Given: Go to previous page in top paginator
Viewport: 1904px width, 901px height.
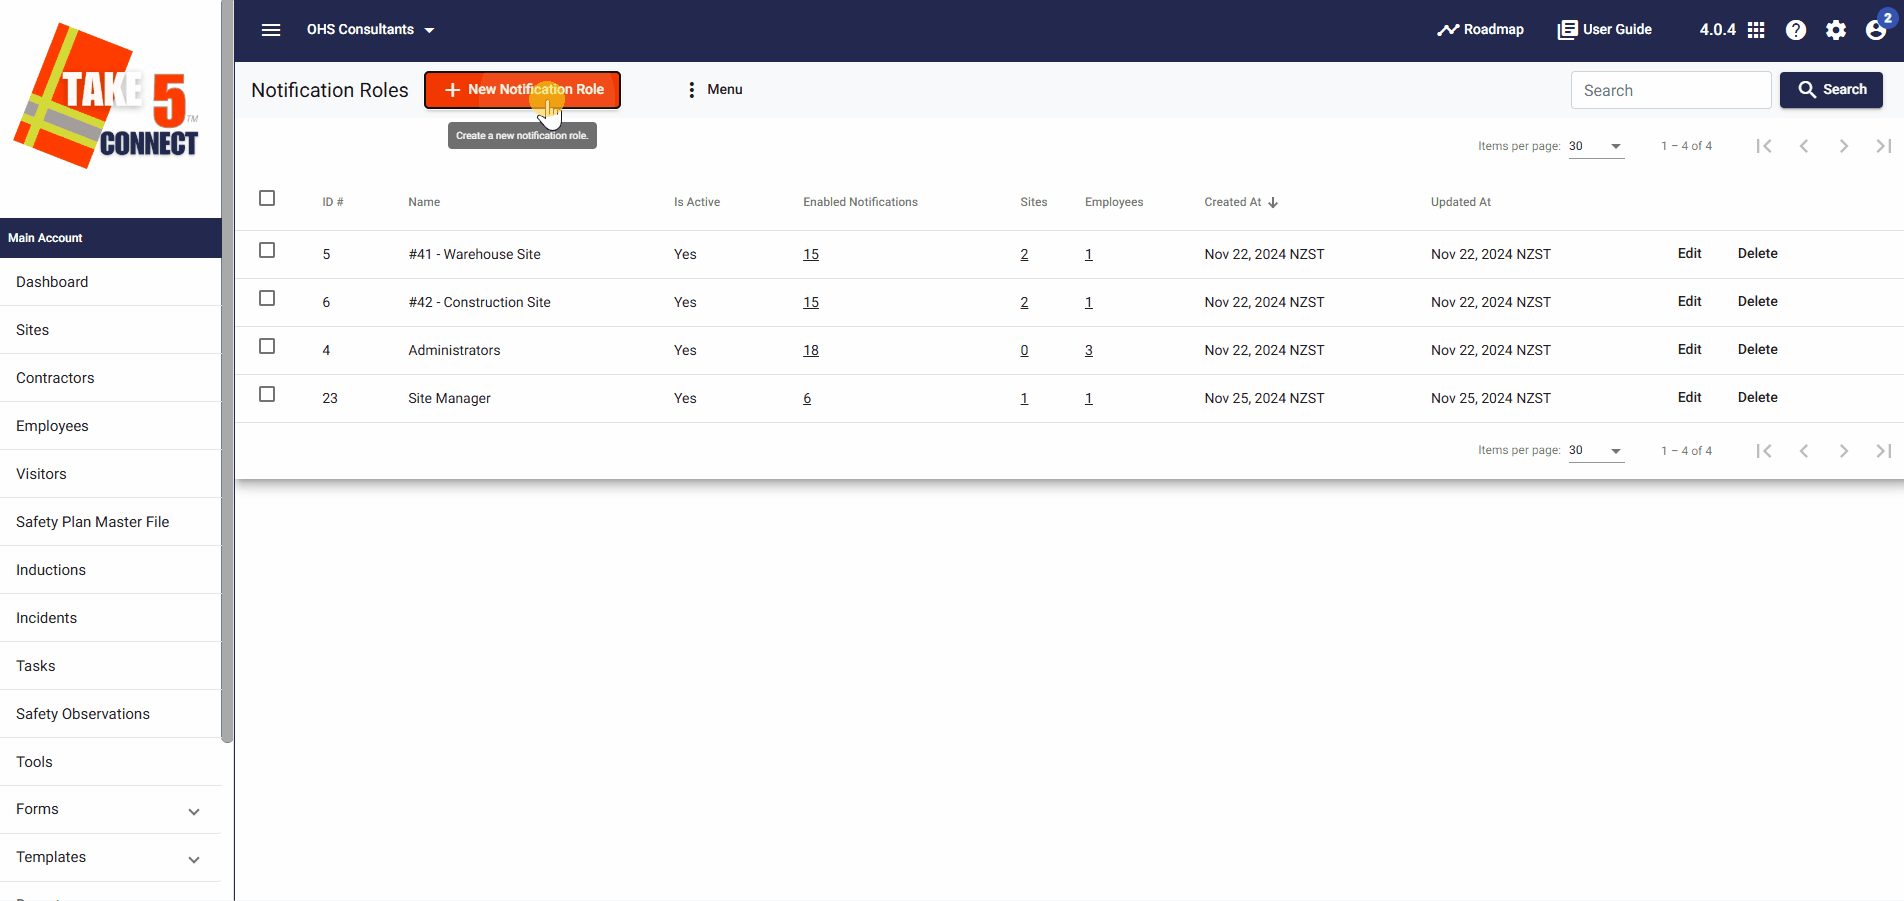Looking at the screenshot, I should click(x=1804, y=146).
